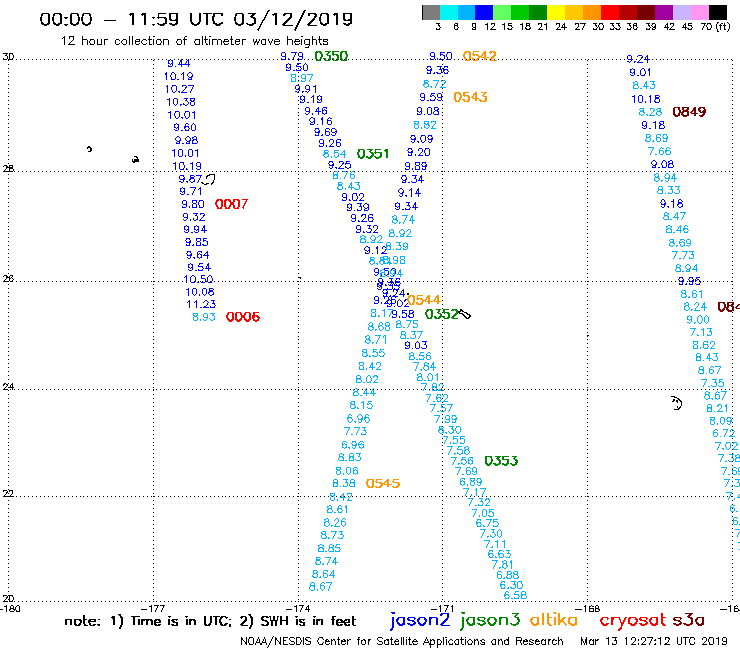This screenshot has width=740, height=650.
Task: Click the orange 0542 time stamp
Action: click(479, 56)
